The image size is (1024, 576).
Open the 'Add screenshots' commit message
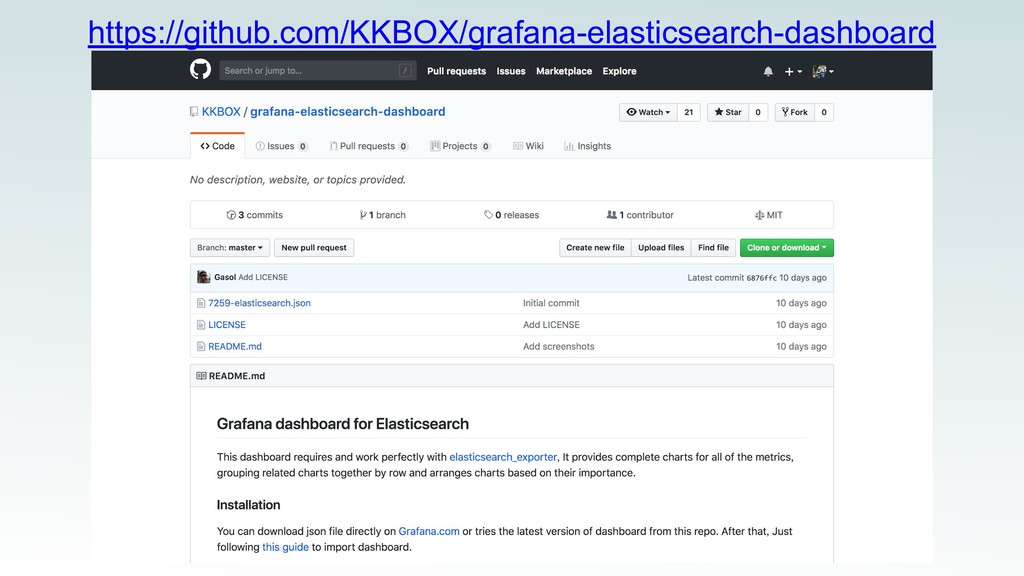click(558, 346)
